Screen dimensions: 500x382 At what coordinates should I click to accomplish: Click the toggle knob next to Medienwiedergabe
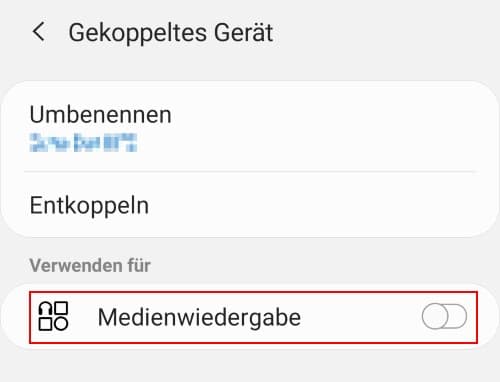435,316
